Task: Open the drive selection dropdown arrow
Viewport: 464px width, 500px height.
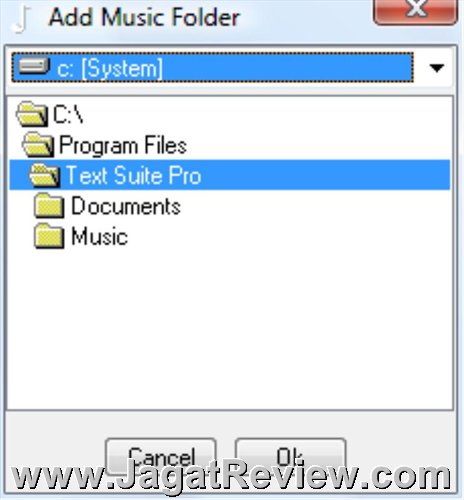Action: 436,68
